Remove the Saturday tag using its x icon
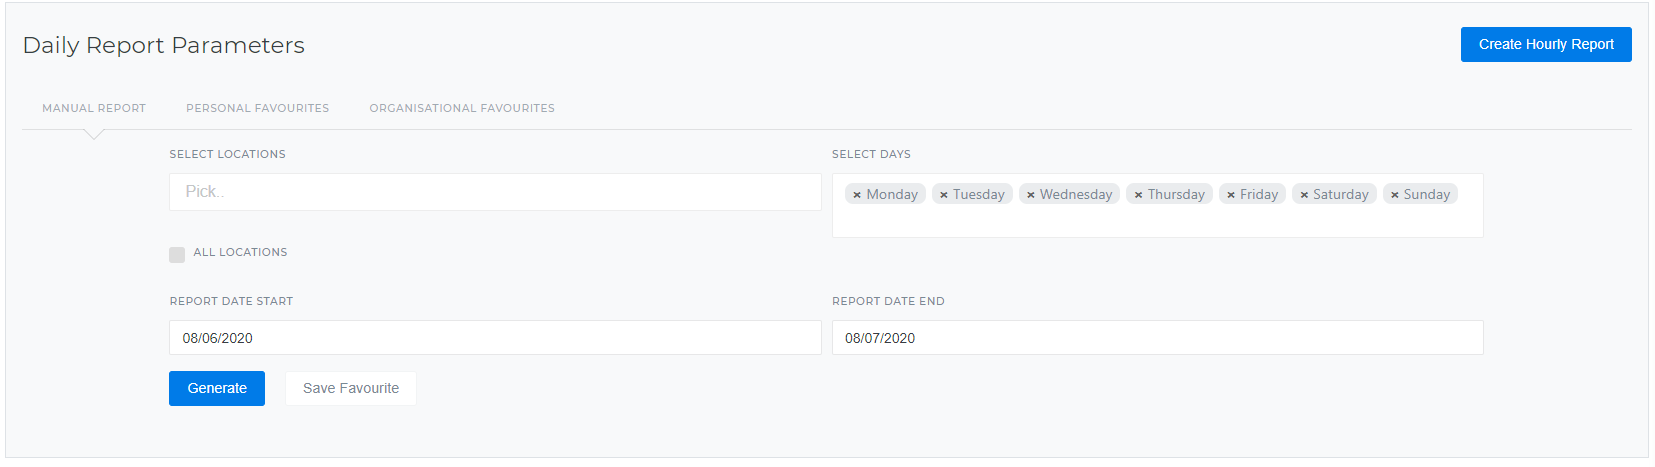This screenshot has width=1655, height=467. (x=1304, y=195)
